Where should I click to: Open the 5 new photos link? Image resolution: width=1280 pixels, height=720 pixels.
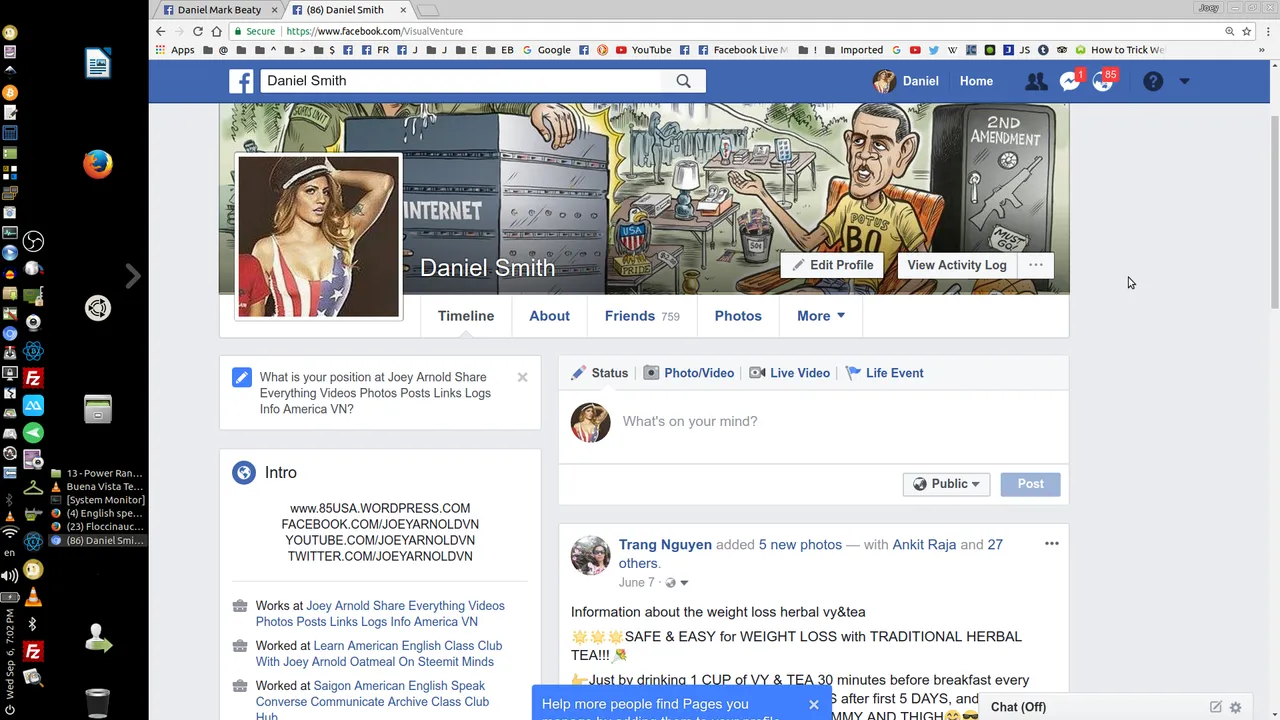pos(800,545)
